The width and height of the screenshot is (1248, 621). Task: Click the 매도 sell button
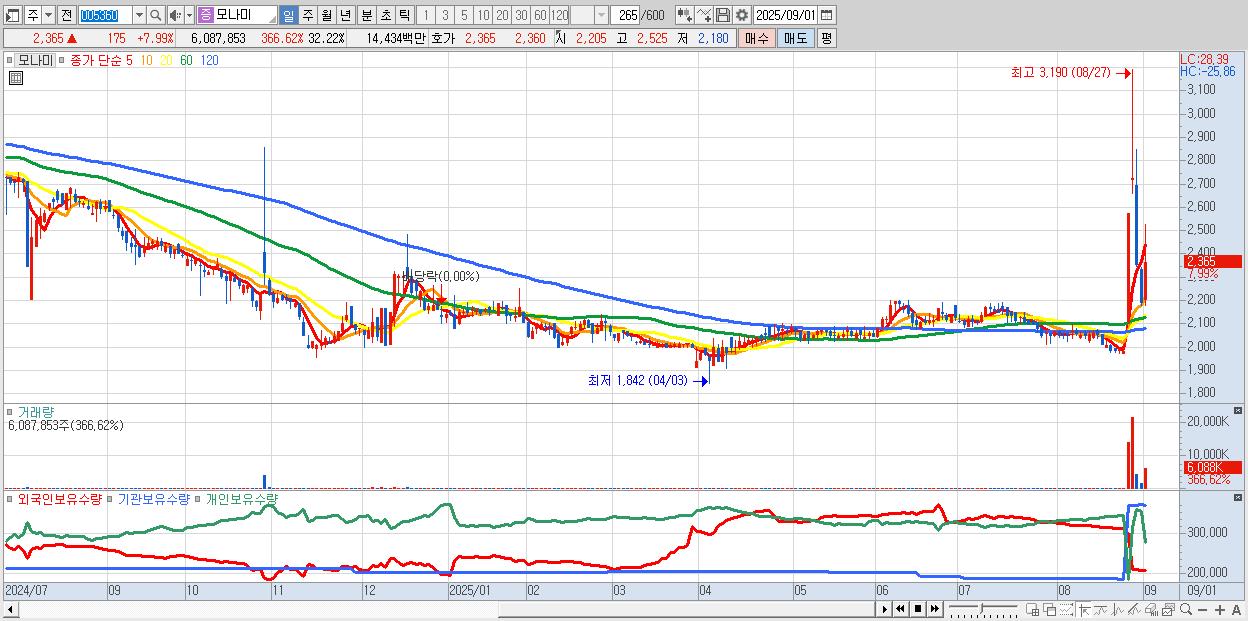[796, 38]
